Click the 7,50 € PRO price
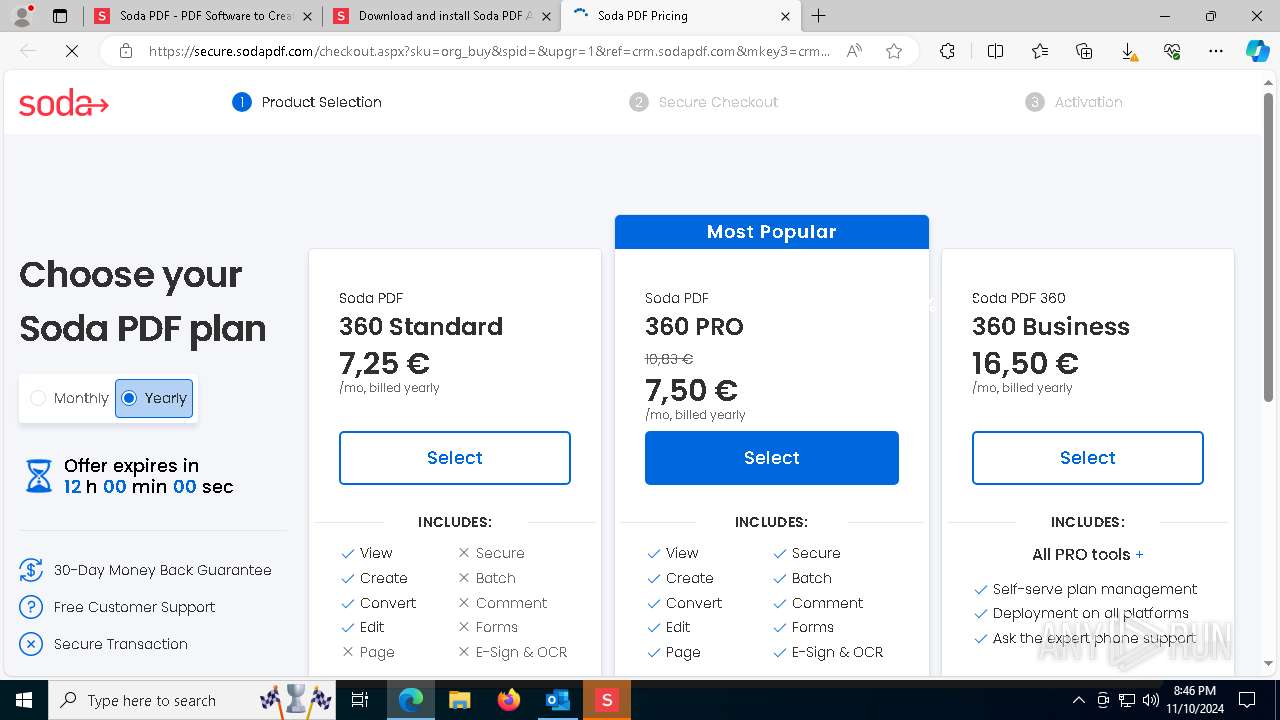This screenshot has width=1280, height=720. tap(692, 390)
